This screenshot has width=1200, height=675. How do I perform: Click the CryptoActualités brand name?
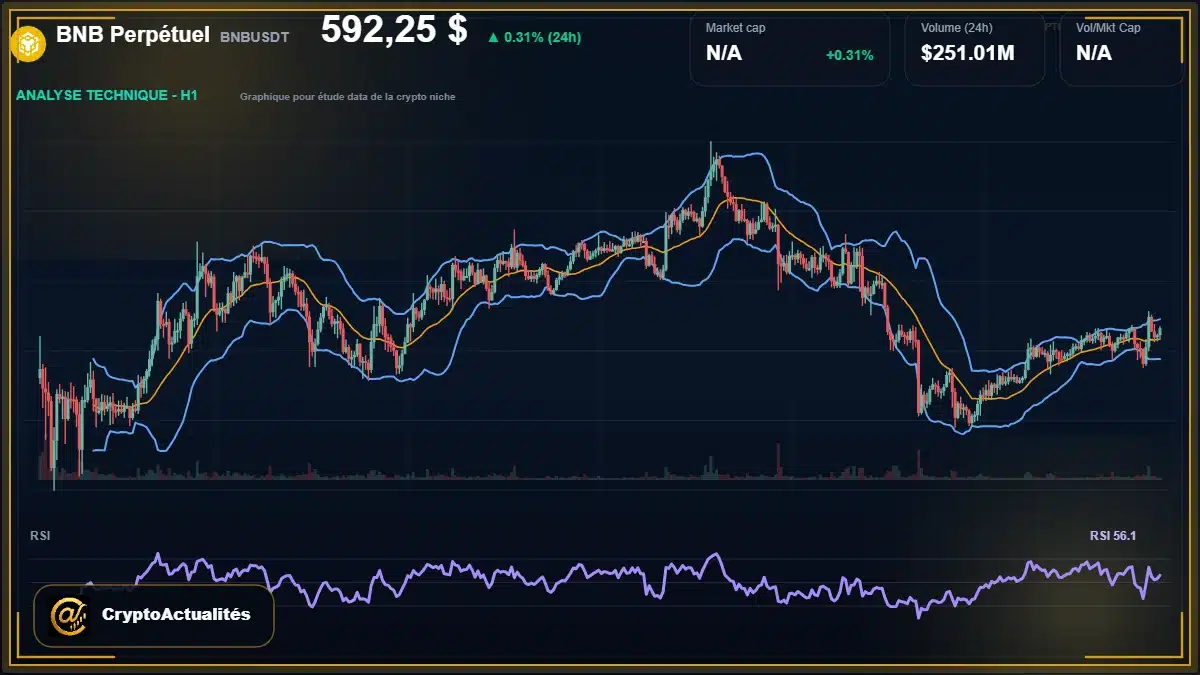click(176, 615)
